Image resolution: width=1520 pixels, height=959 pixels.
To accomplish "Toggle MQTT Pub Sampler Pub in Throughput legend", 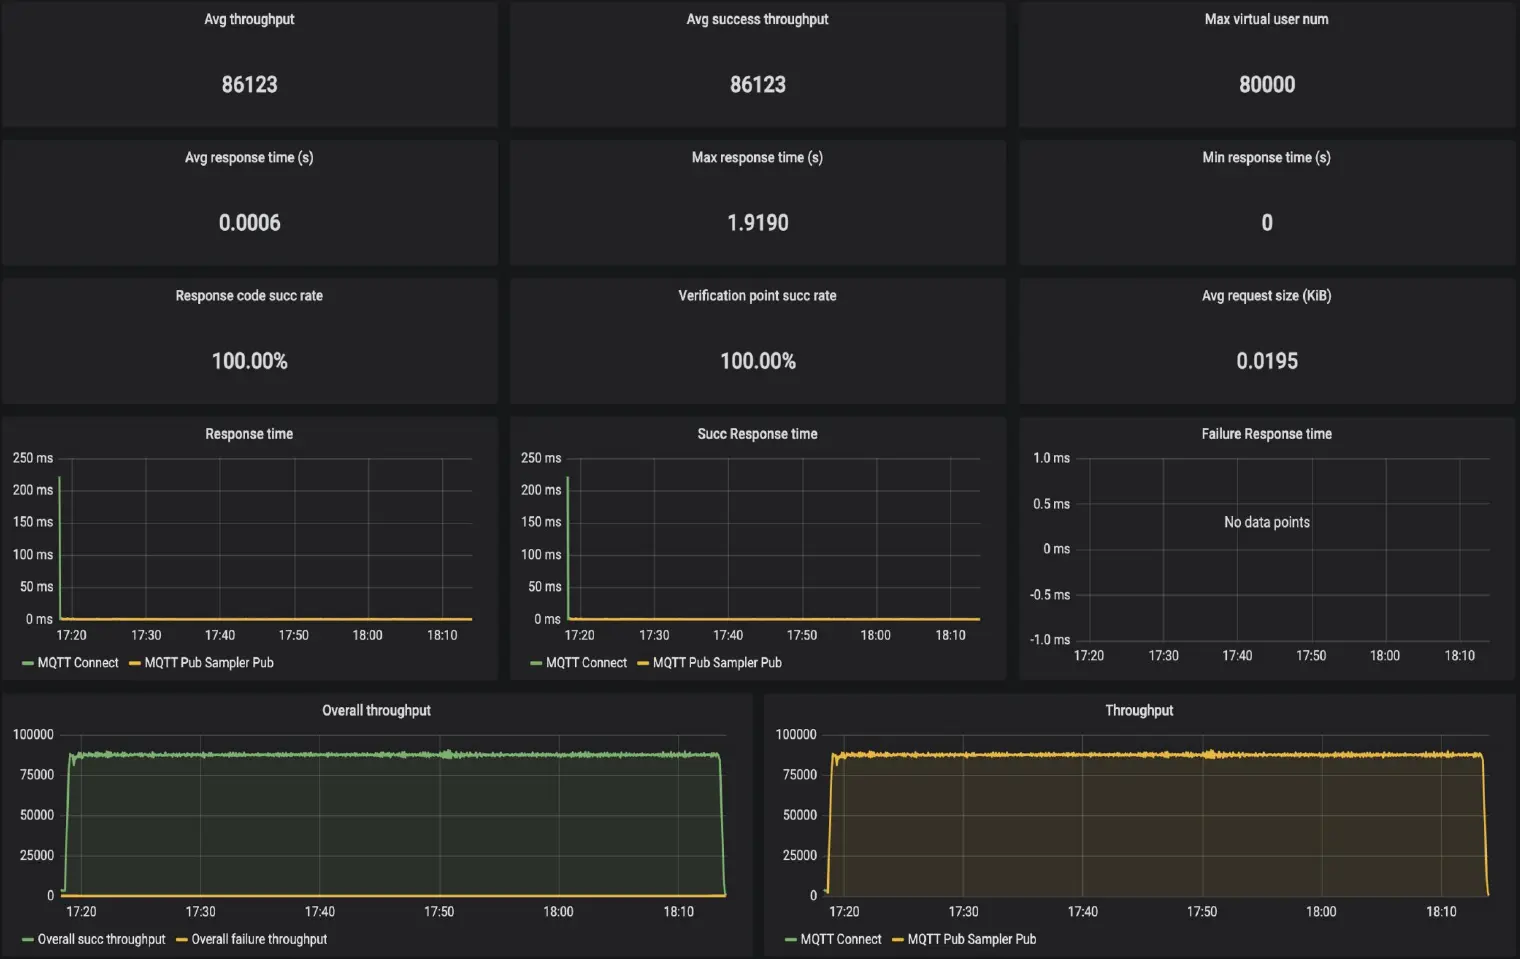I will click(x=972, y=939).
